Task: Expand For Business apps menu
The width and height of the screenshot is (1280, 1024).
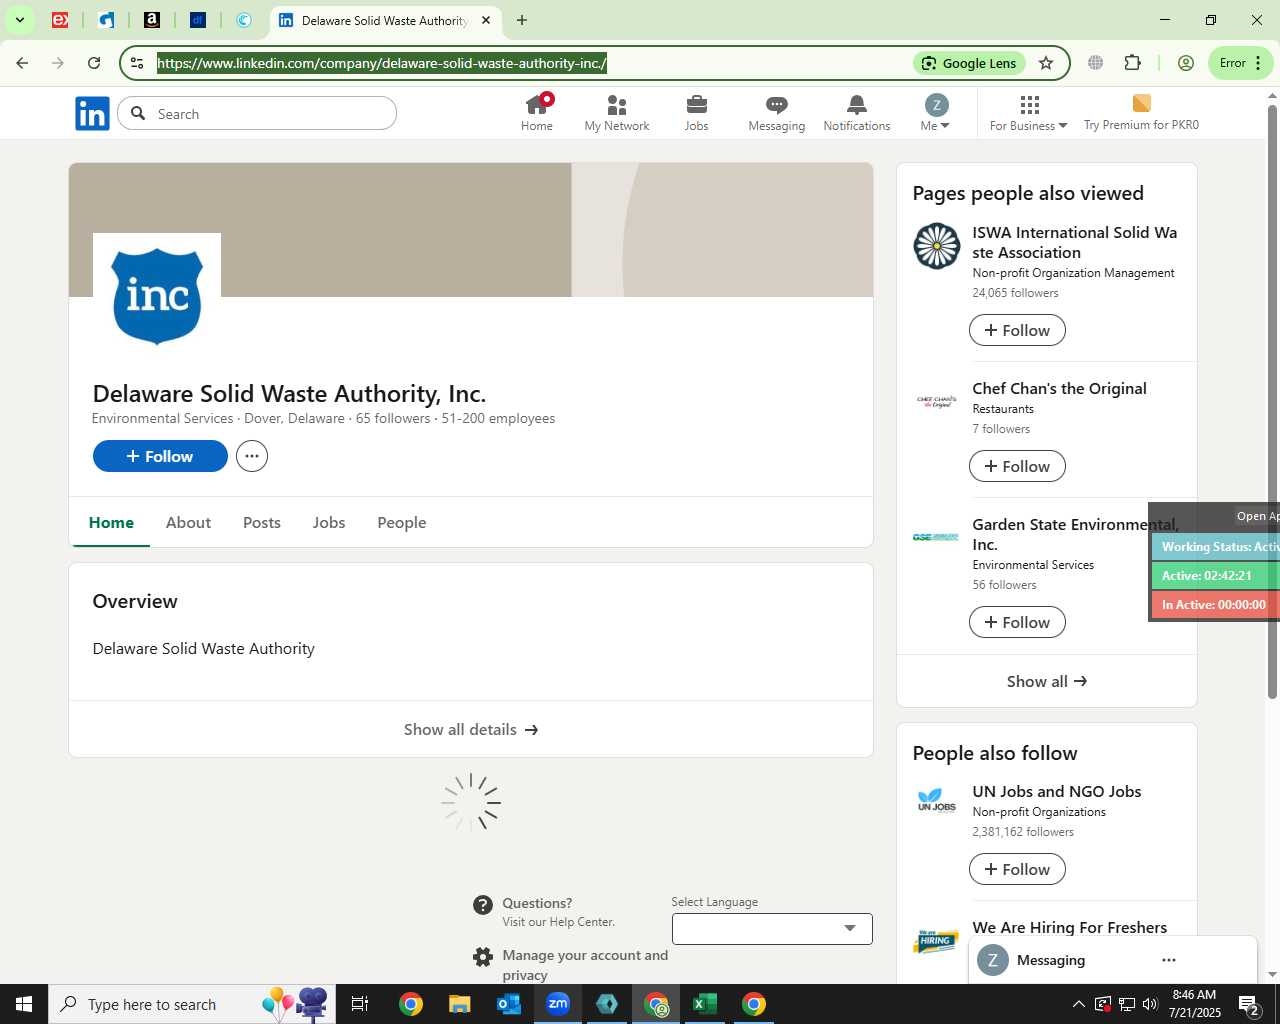Action: (1029, 112)
